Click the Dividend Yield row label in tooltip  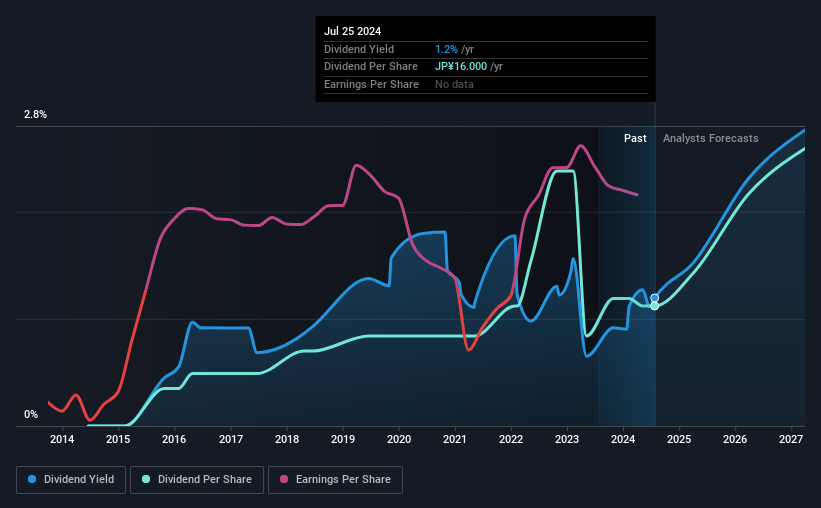359,49
